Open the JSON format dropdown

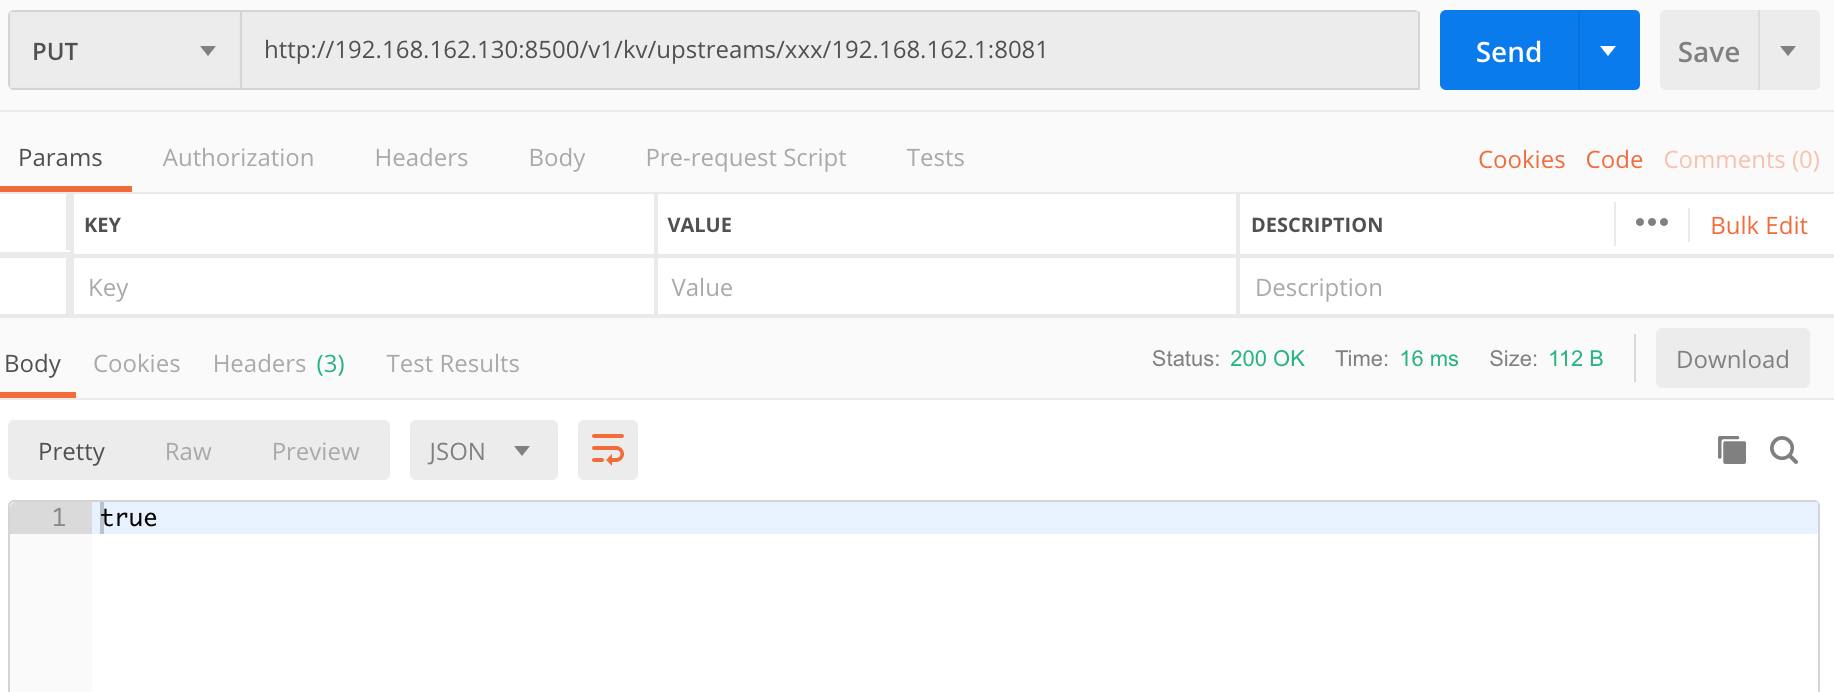[x=483, y=451]
